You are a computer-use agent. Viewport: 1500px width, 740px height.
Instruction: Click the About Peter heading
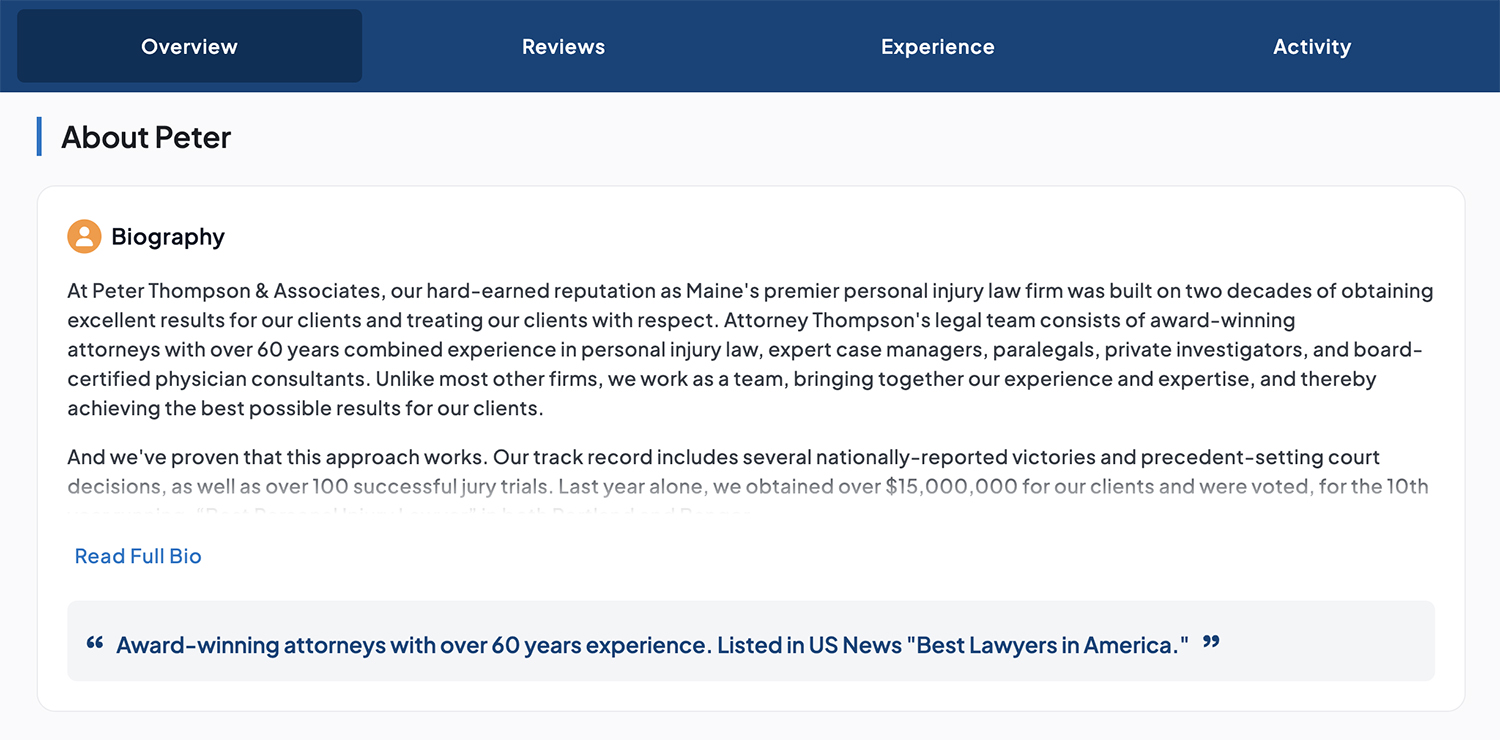tap(146, 137)
